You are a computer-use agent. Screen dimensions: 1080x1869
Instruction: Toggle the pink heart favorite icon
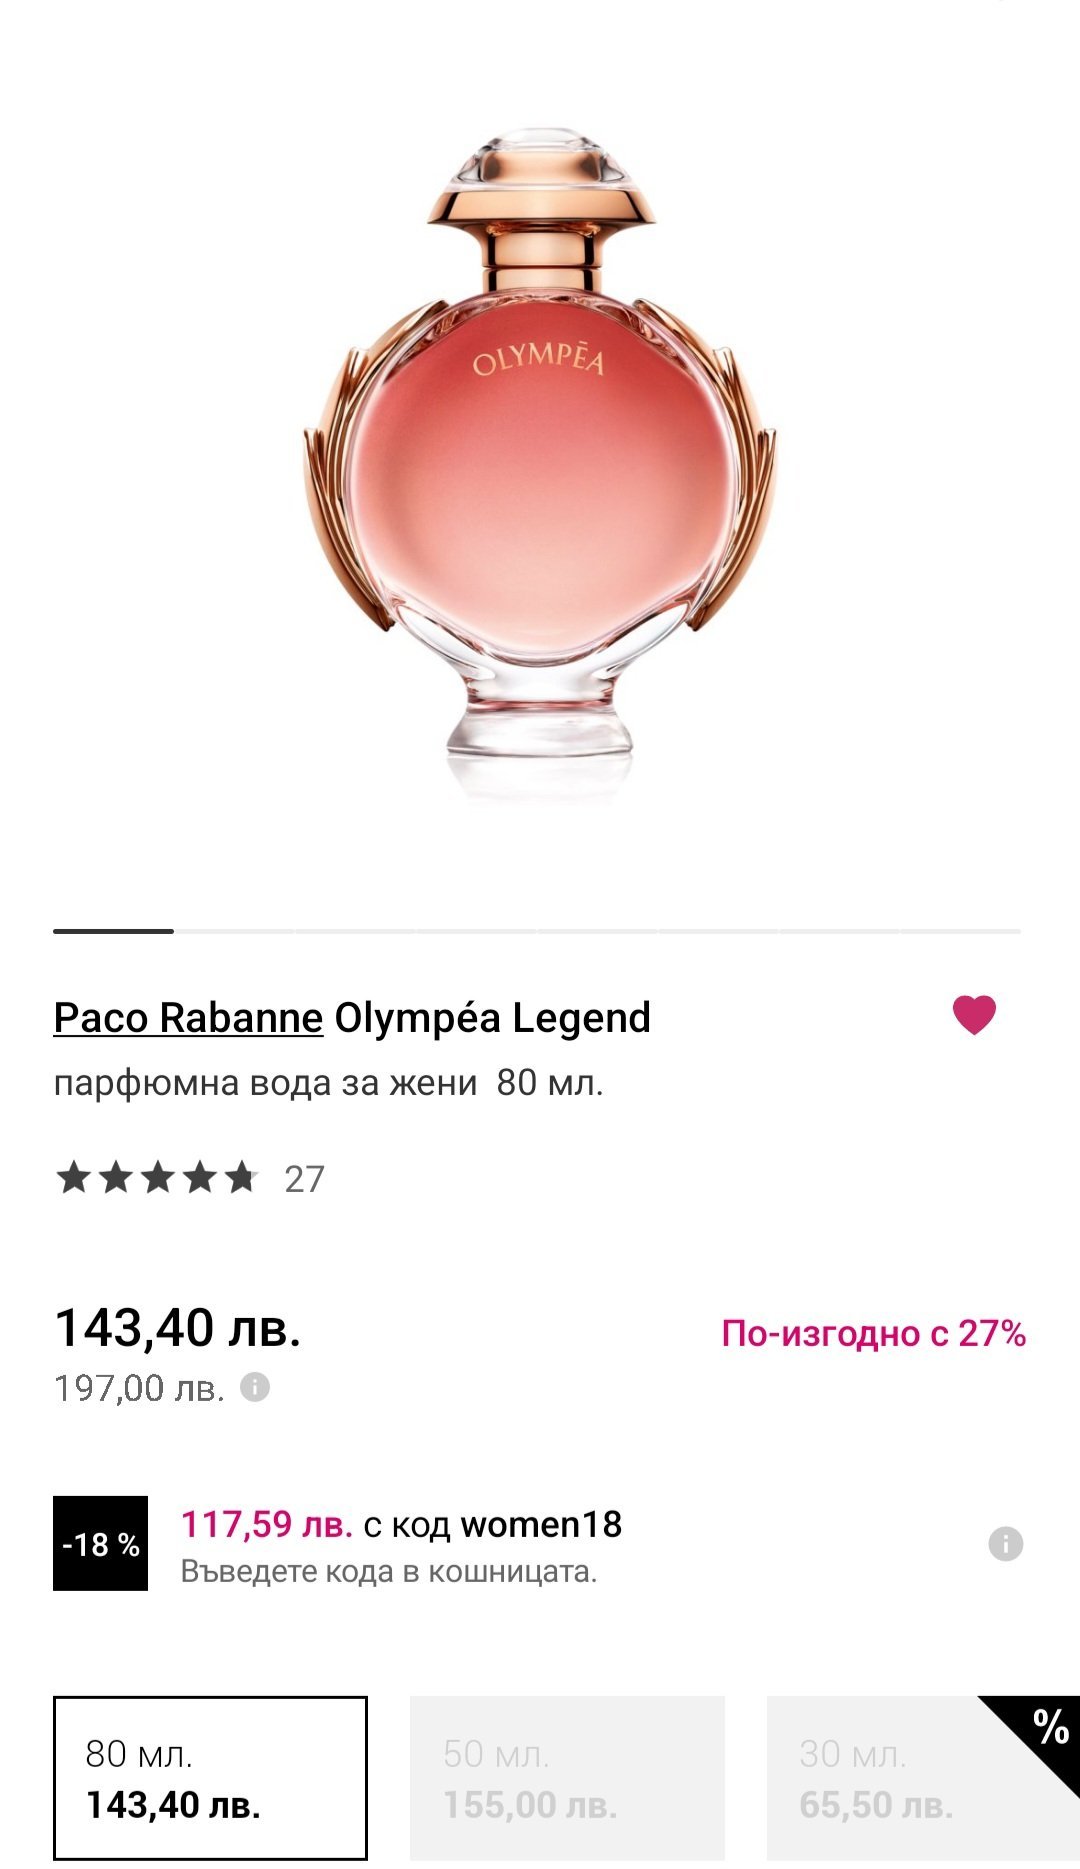tap(973, 1015)
